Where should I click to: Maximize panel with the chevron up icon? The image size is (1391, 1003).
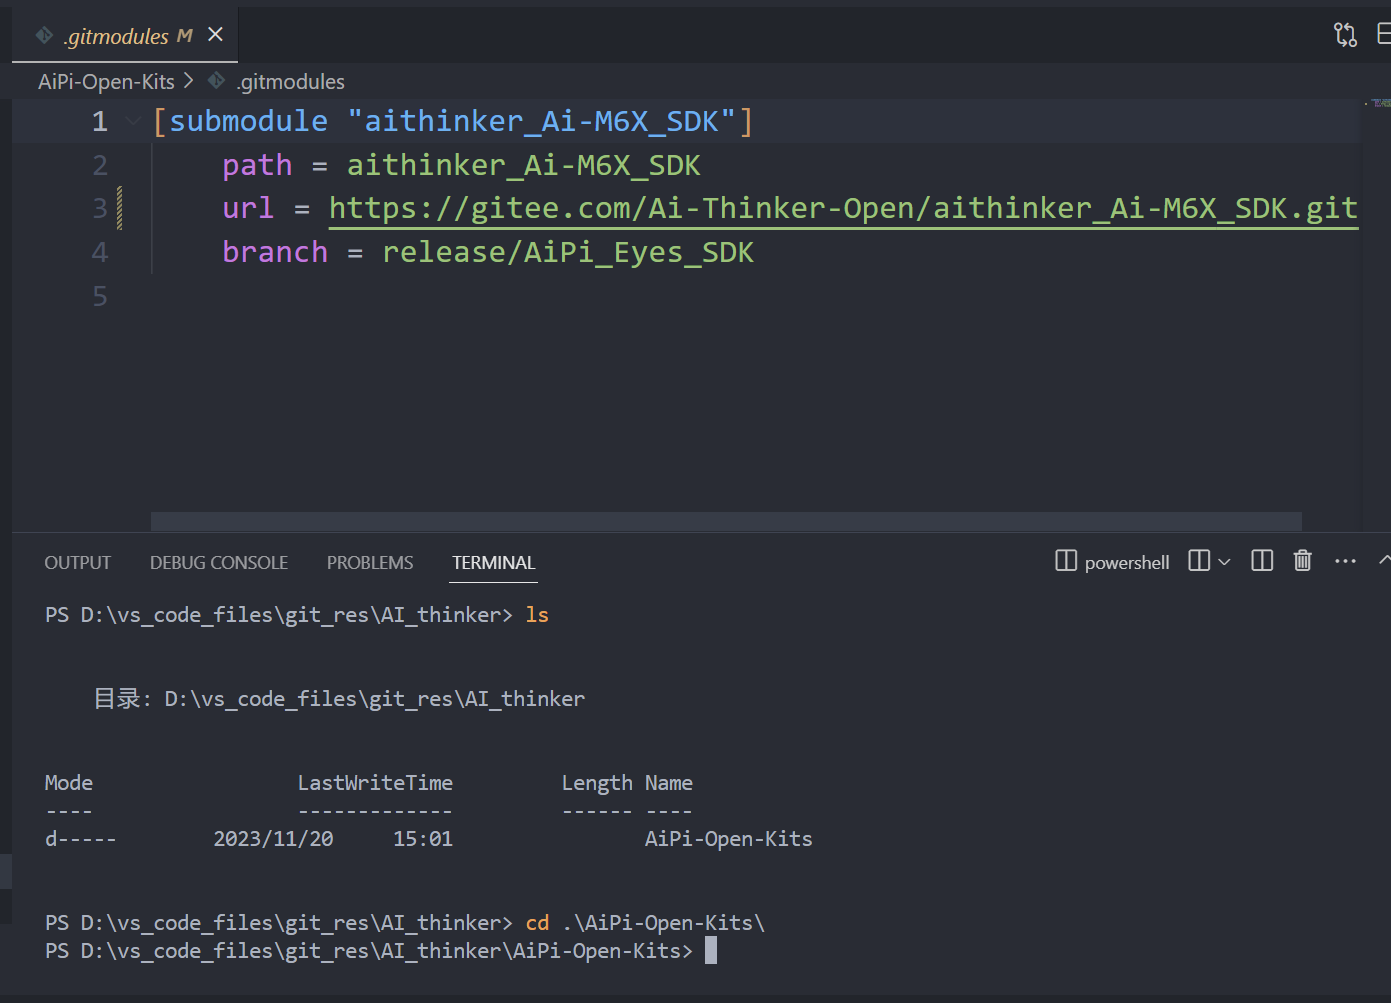click(x=1384, y=560)
